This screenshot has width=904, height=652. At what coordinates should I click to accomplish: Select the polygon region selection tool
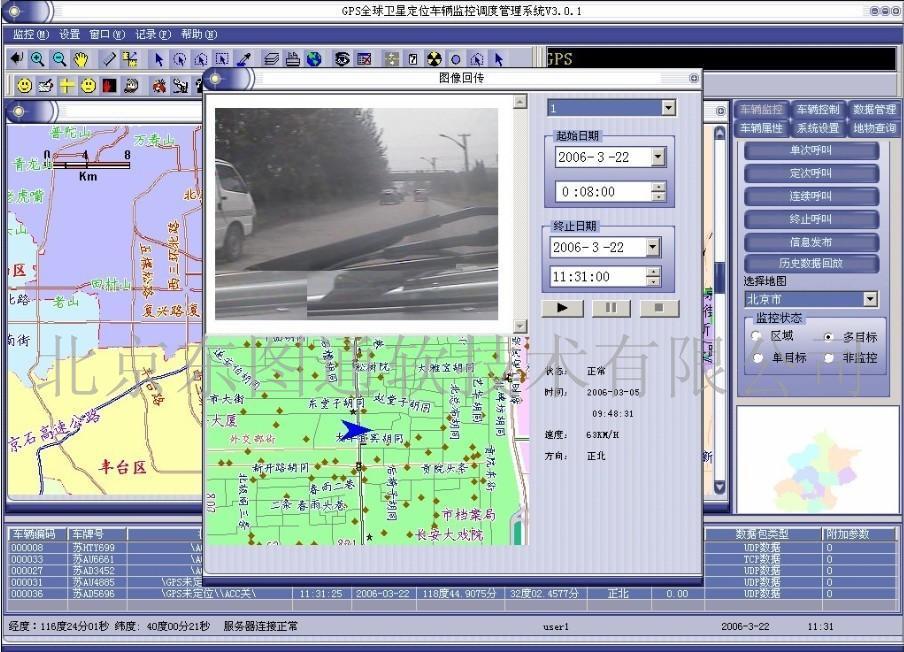[x=201, y=59]
